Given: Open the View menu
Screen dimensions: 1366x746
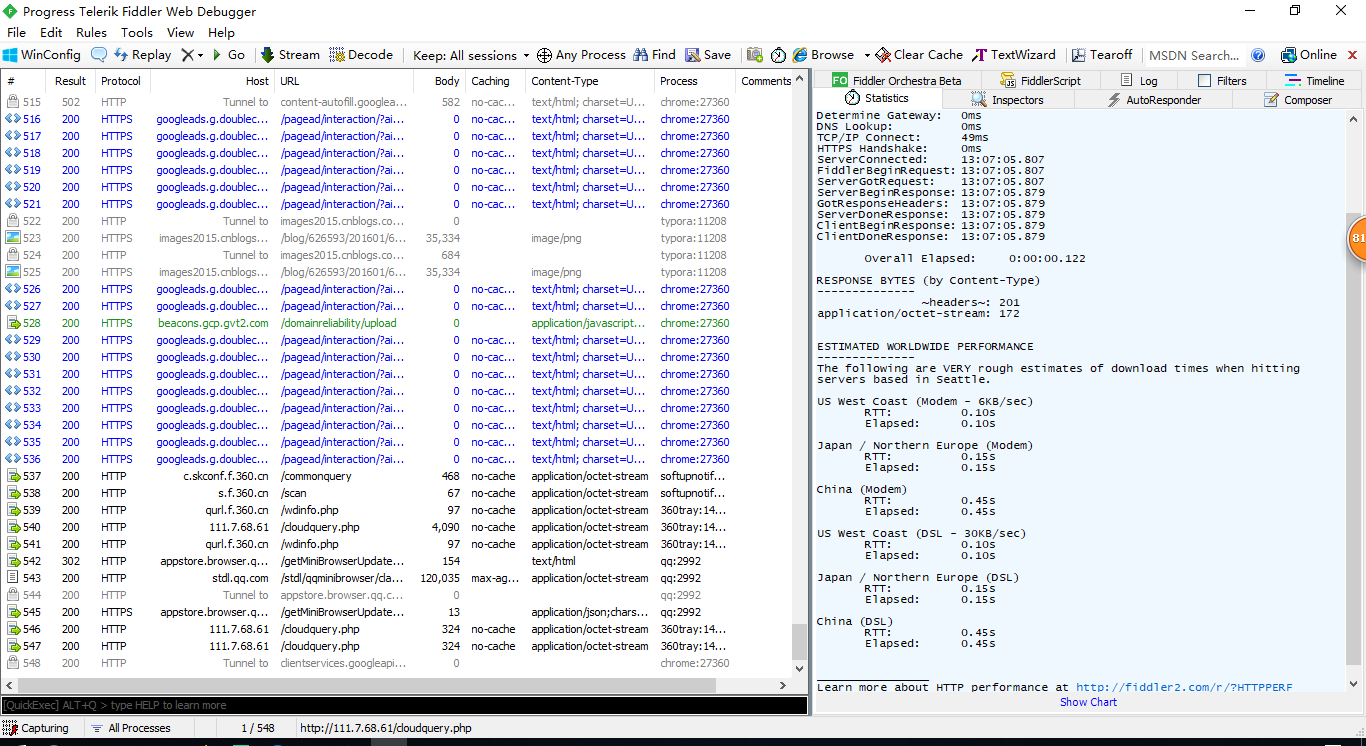Looking at the screenshot, I should [181, 33].
